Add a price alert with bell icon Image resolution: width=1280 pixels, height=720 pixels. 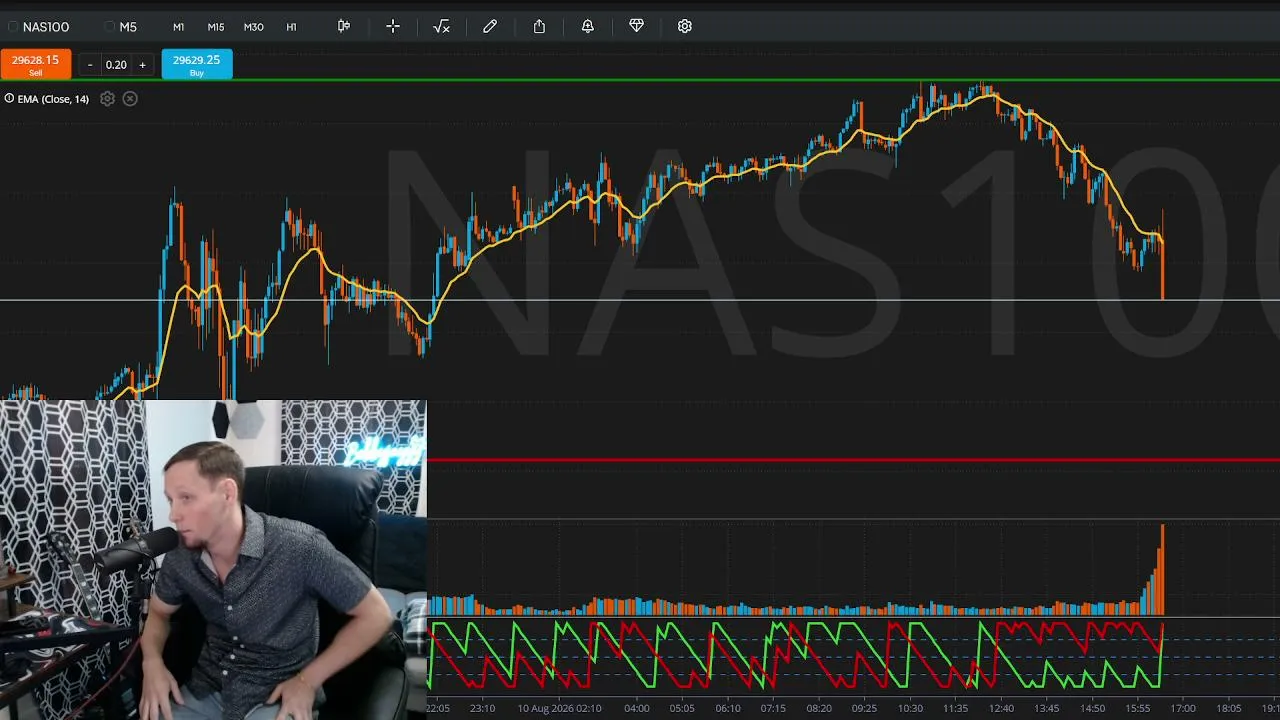588,26
